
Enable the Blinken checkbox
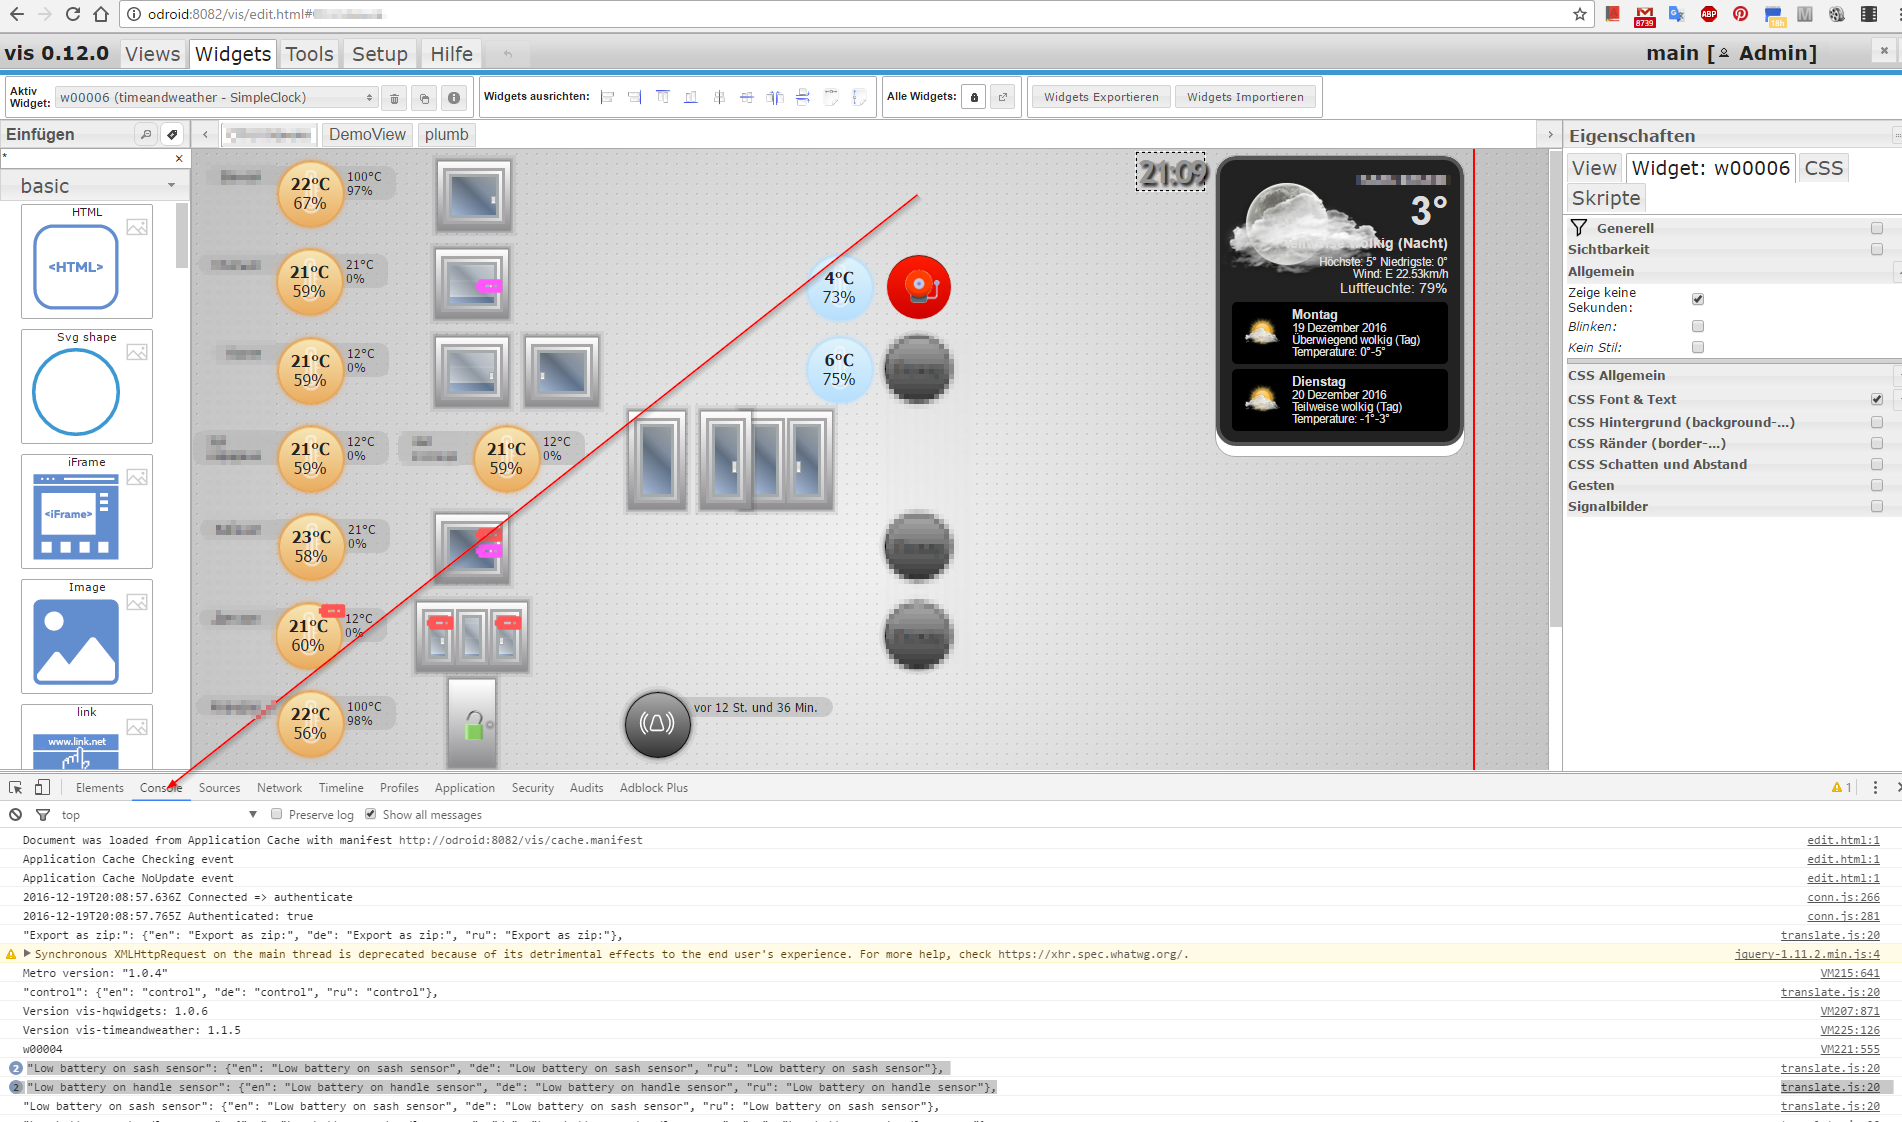click(1698, 326)
